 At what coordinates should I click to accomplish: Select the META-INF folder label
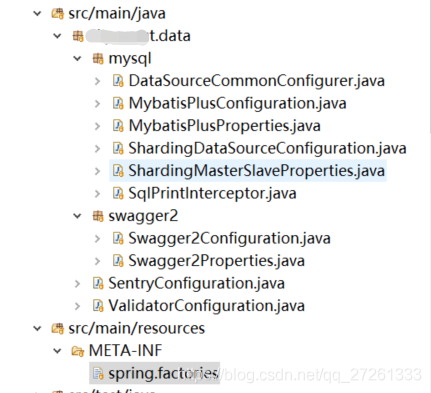point(126,351)
